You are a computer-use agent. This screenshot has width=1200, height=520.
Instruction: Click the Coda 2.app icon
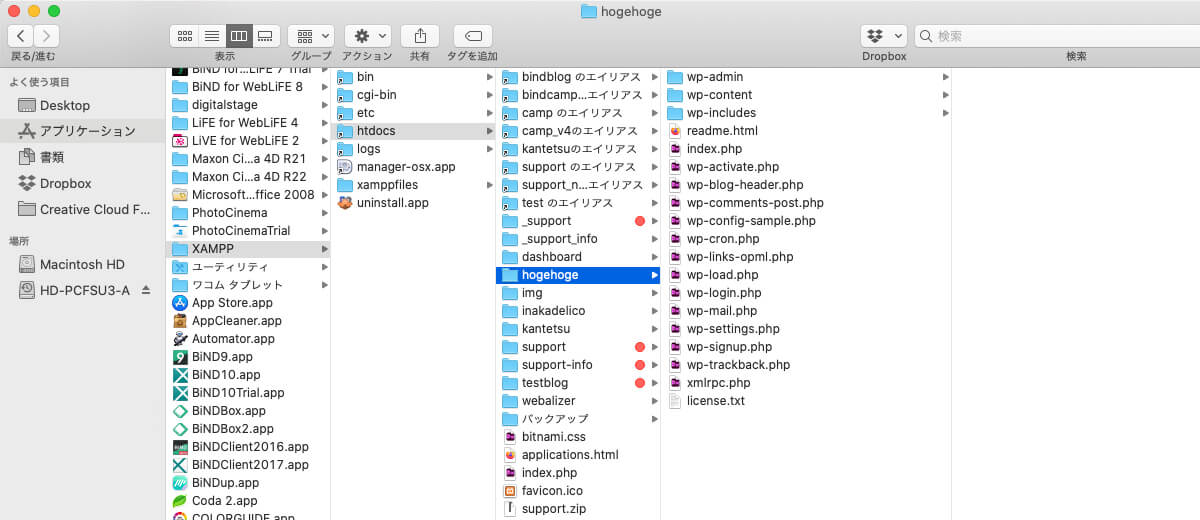point(180,501)
